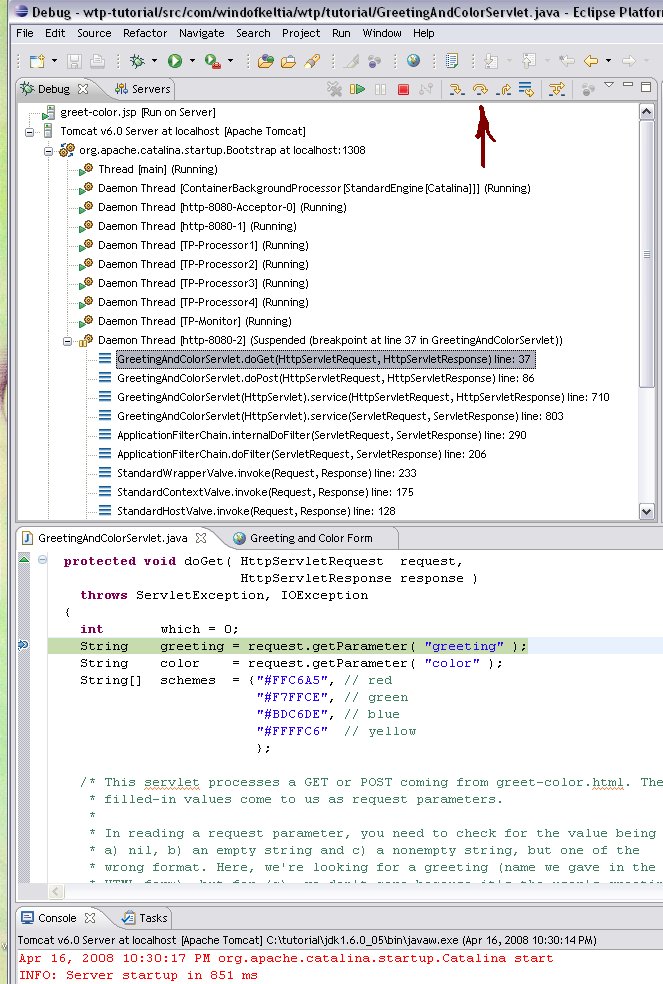Click the editor horizontal scrollbar left arrow

coord(55,891)
